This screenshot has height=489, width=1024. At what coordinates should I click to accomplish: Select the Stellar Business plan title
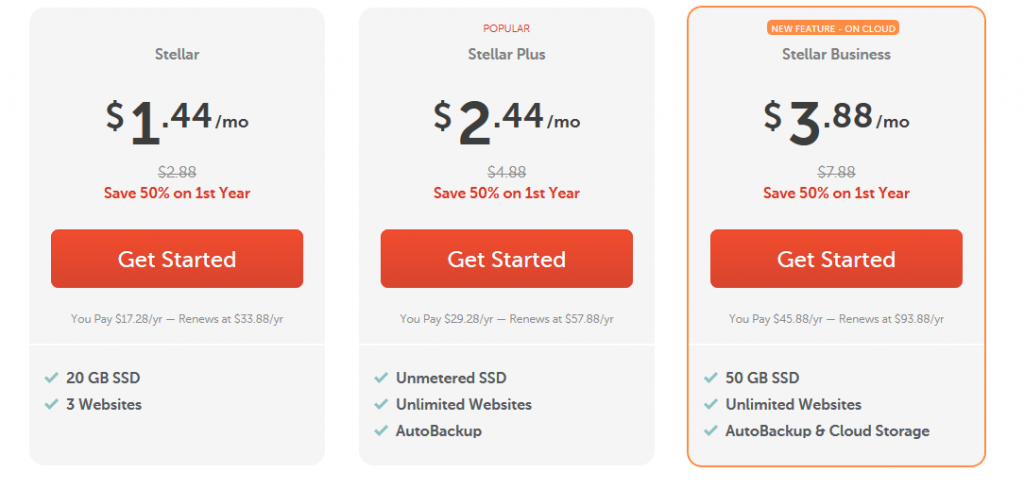pos(836,54)
